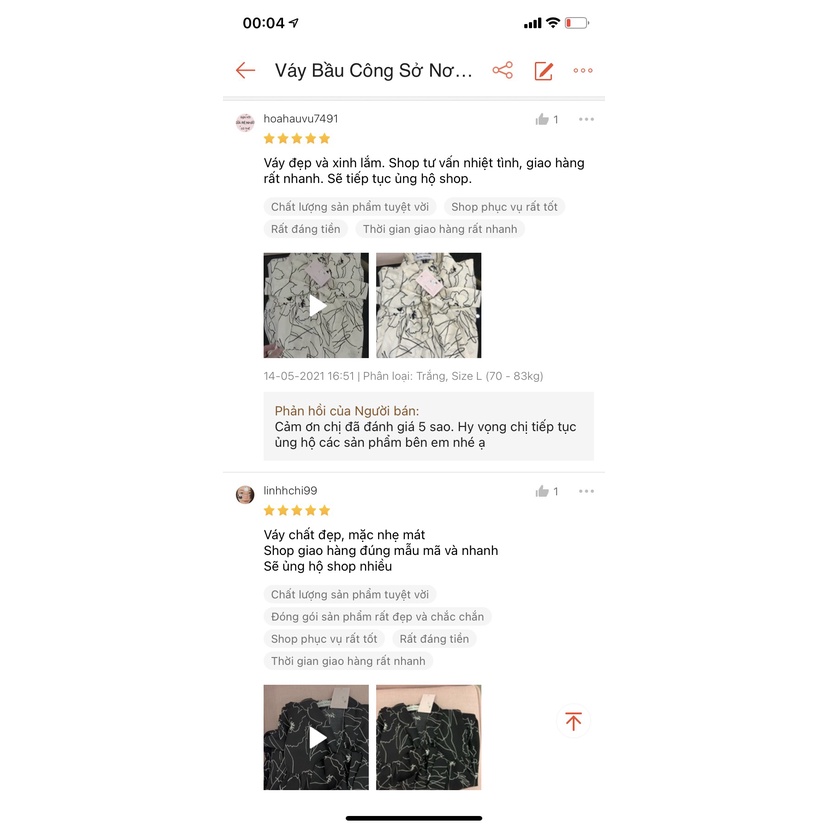The height and width of the screenshot is (828, 828).
Task: Tap the scroll-to-top arrow button
Action: (573, 721)
